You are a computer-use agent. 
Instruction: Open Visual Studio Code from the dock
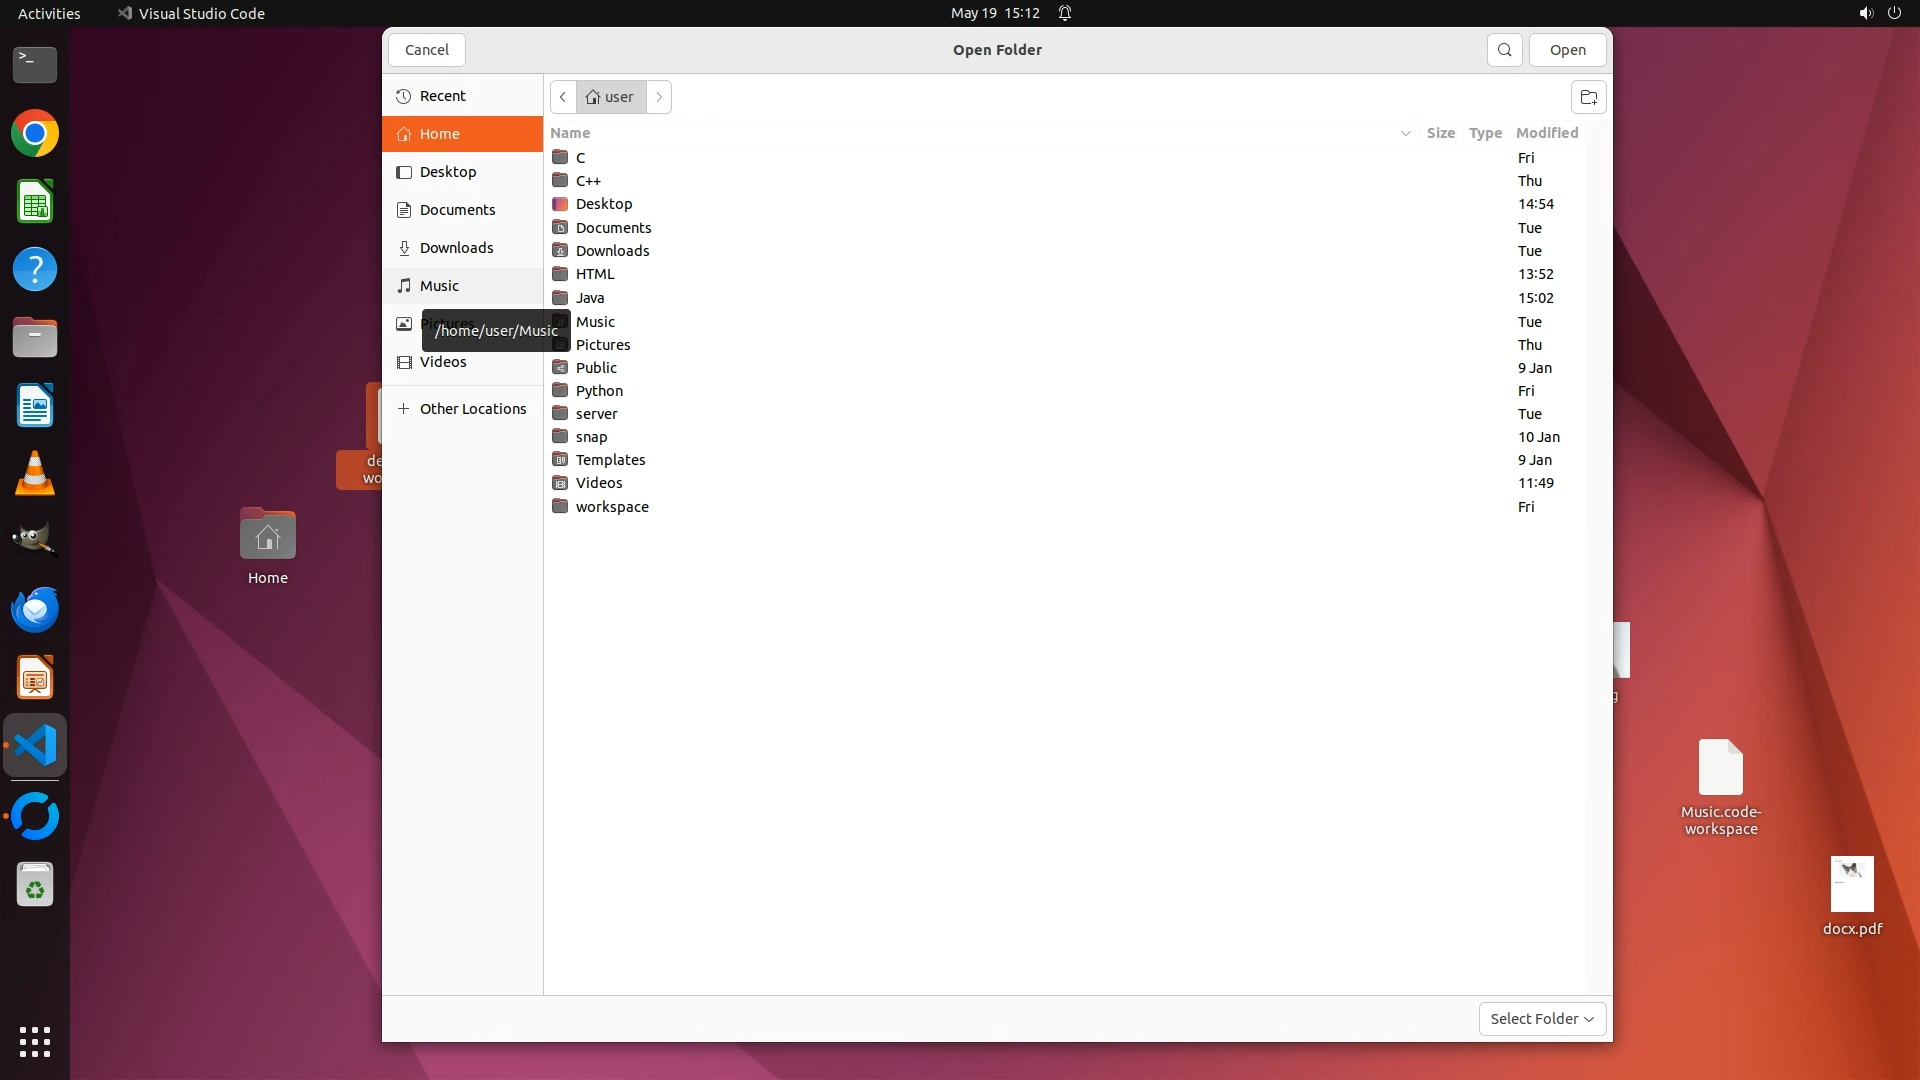35,746
